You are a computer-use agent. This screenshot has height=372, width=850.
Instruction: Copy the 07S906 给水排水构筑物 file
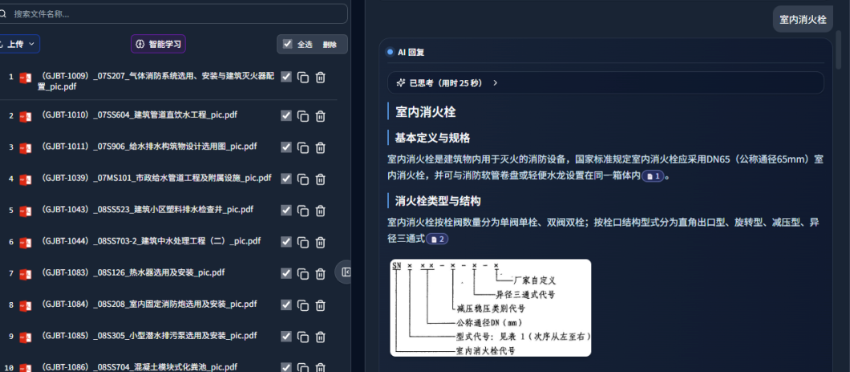coord(304,147)
